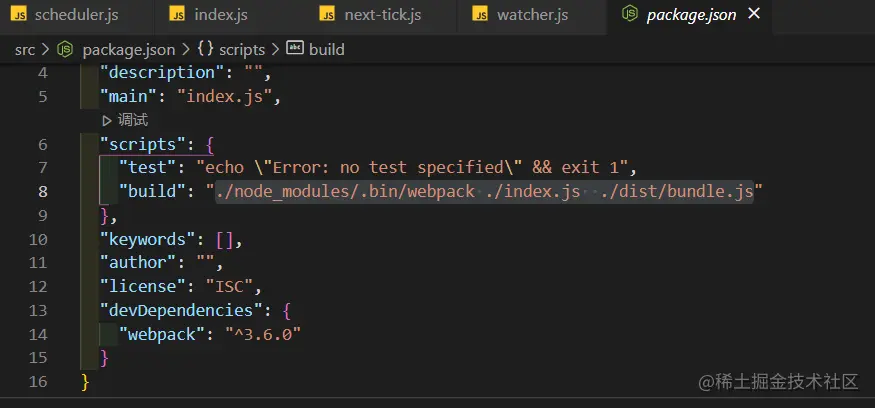Click the "license" key

point(143,286)
